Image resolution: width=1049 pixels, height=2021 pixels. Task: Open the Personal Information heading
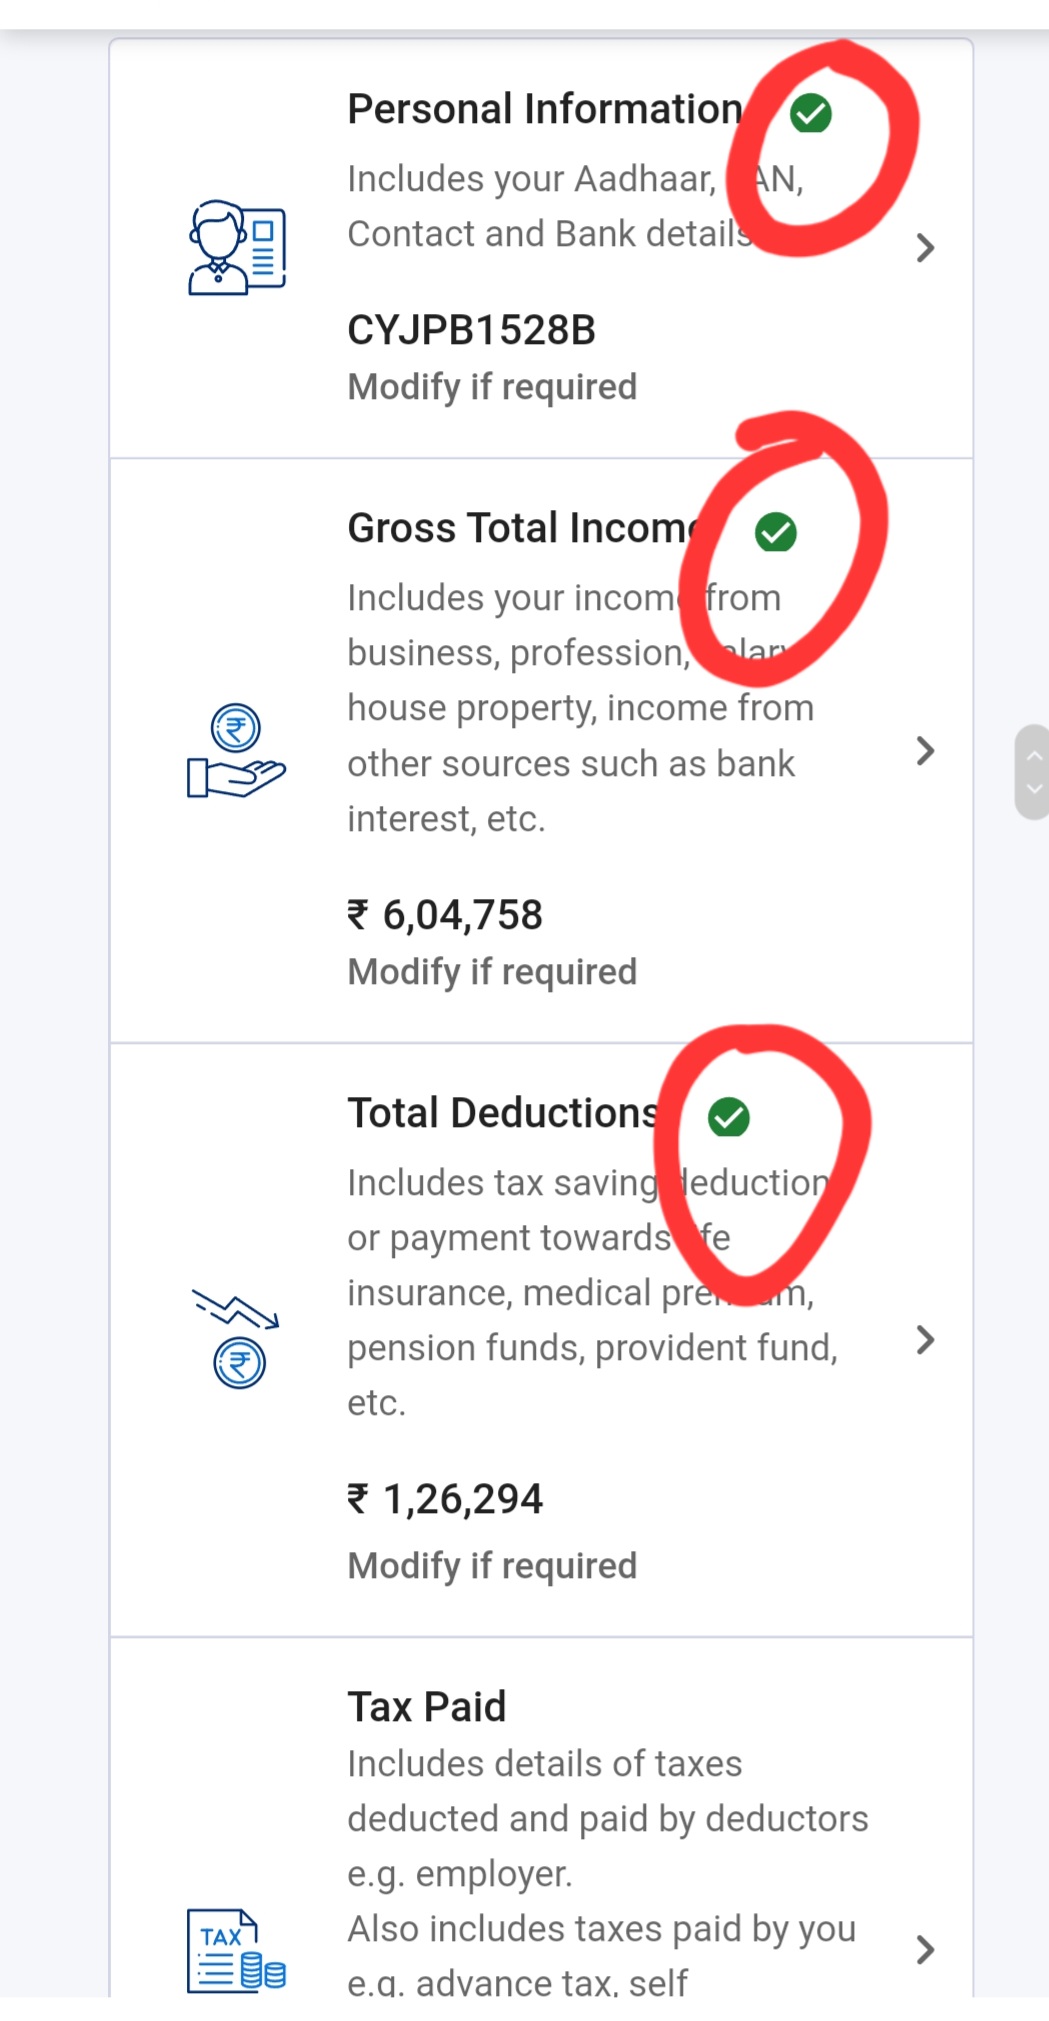545,109
